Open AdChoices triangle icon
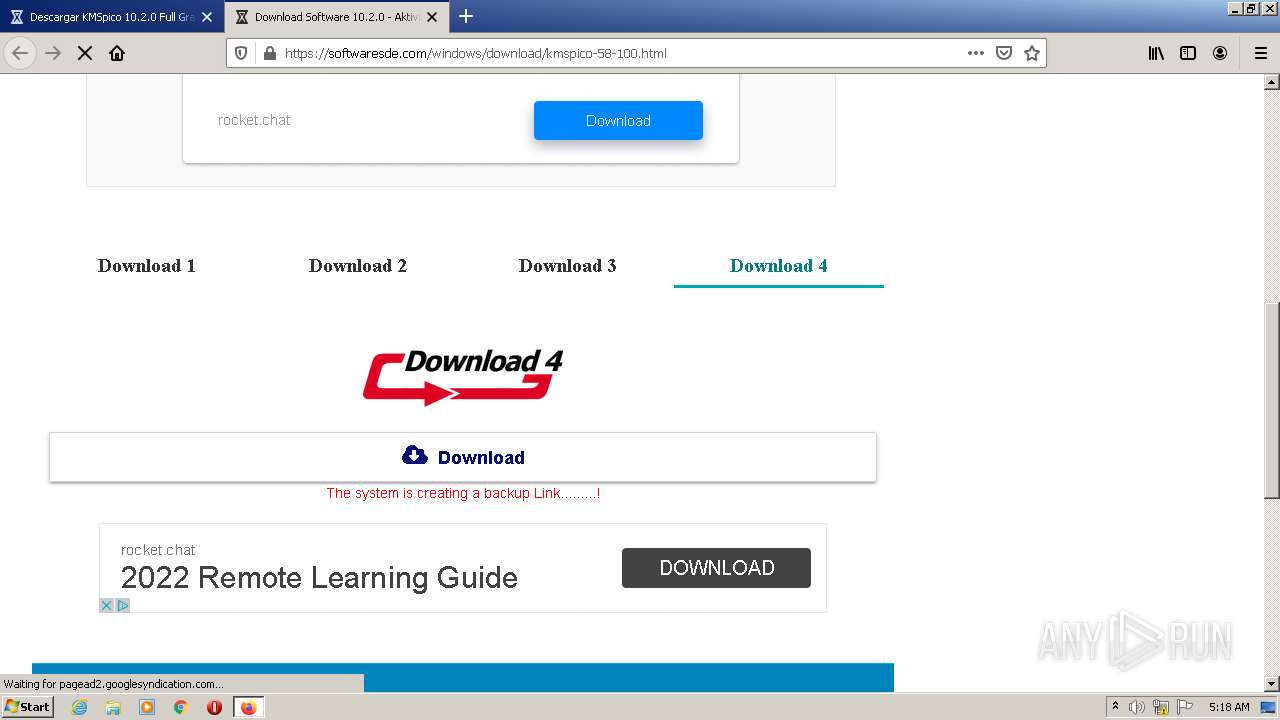Image resolution: width=1280 pixels, height=720 pixels. pyautogui.click(x=123, y=605)
